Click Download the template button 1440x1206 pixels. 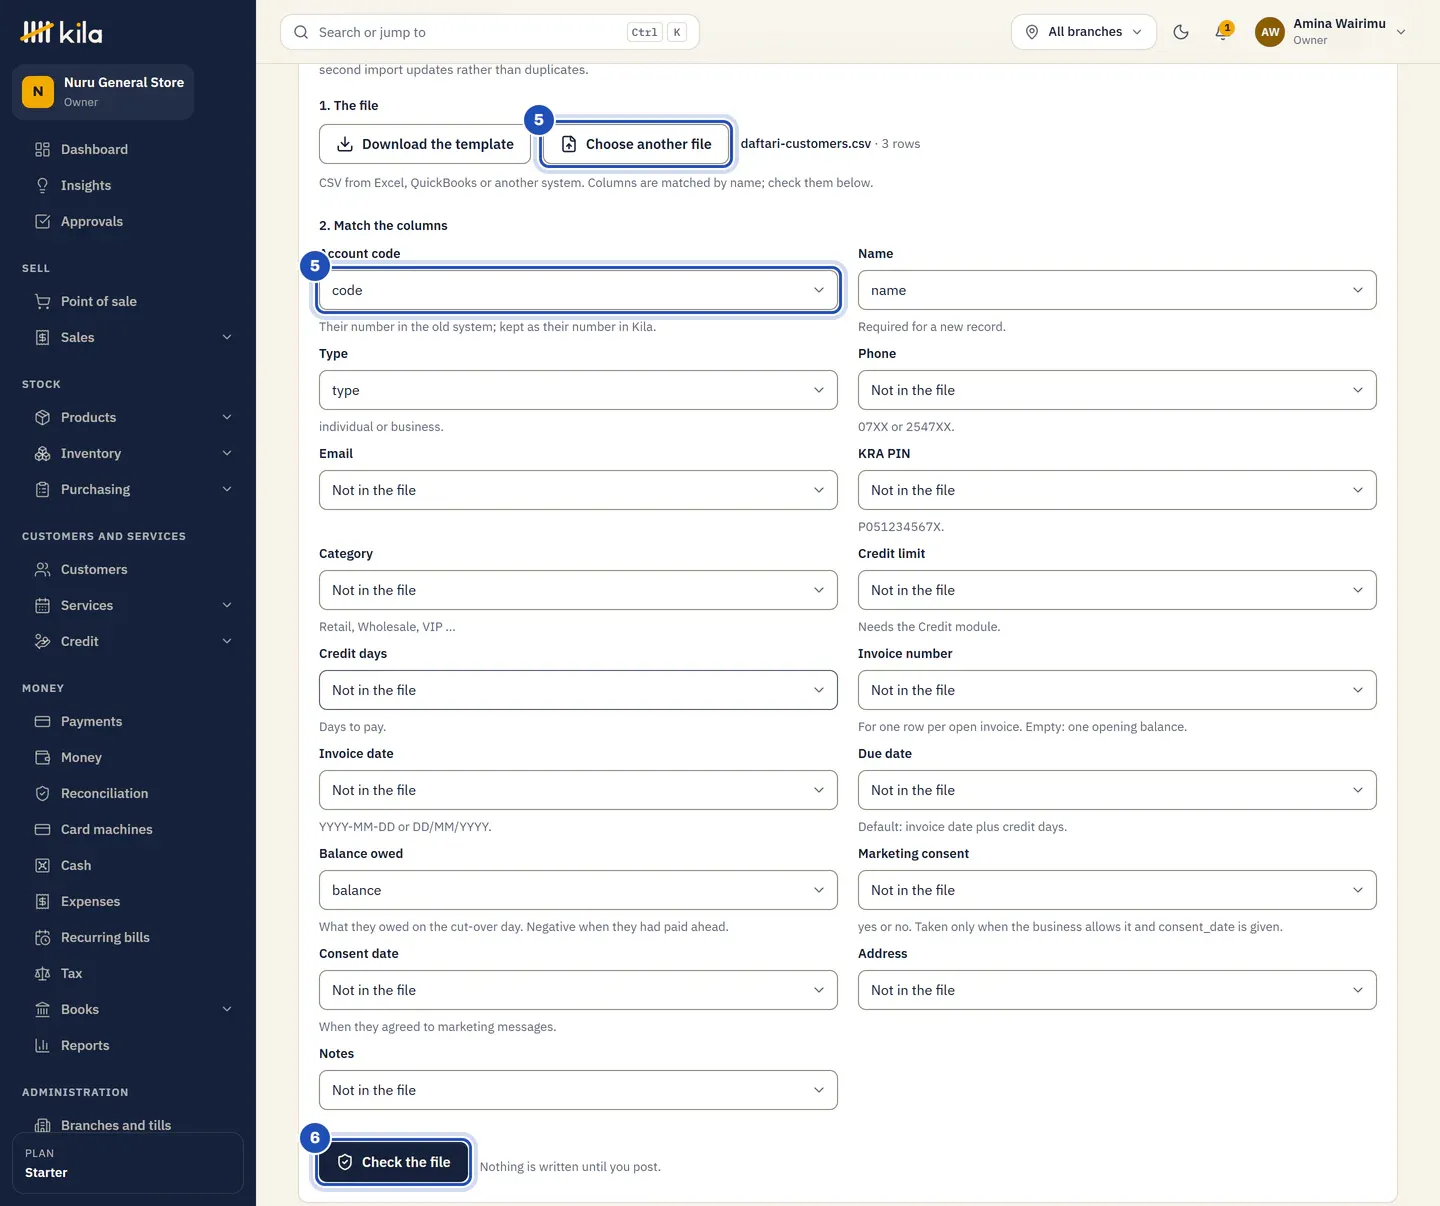tap(425, 144)
